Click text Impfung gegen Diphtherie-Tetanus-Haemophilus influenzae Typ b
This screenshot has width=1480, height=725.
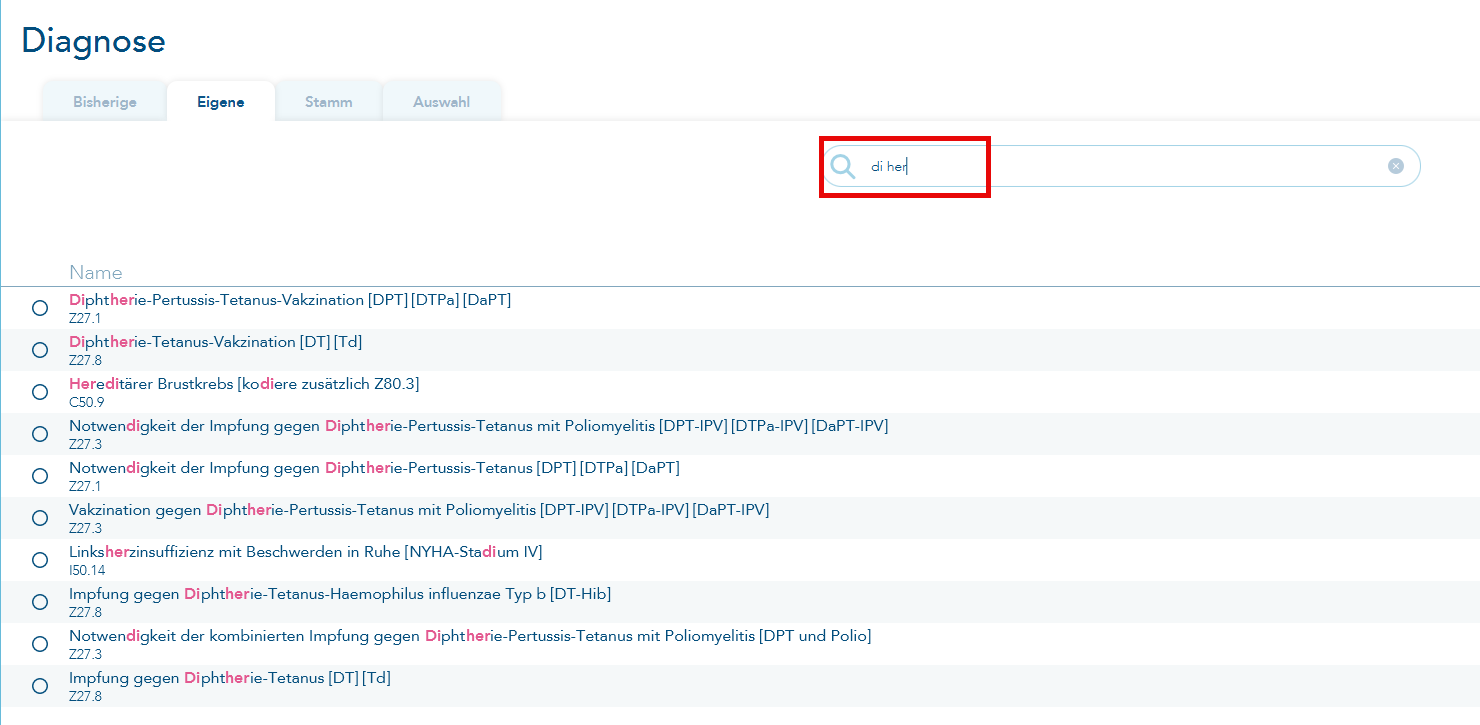pos(307,594)
